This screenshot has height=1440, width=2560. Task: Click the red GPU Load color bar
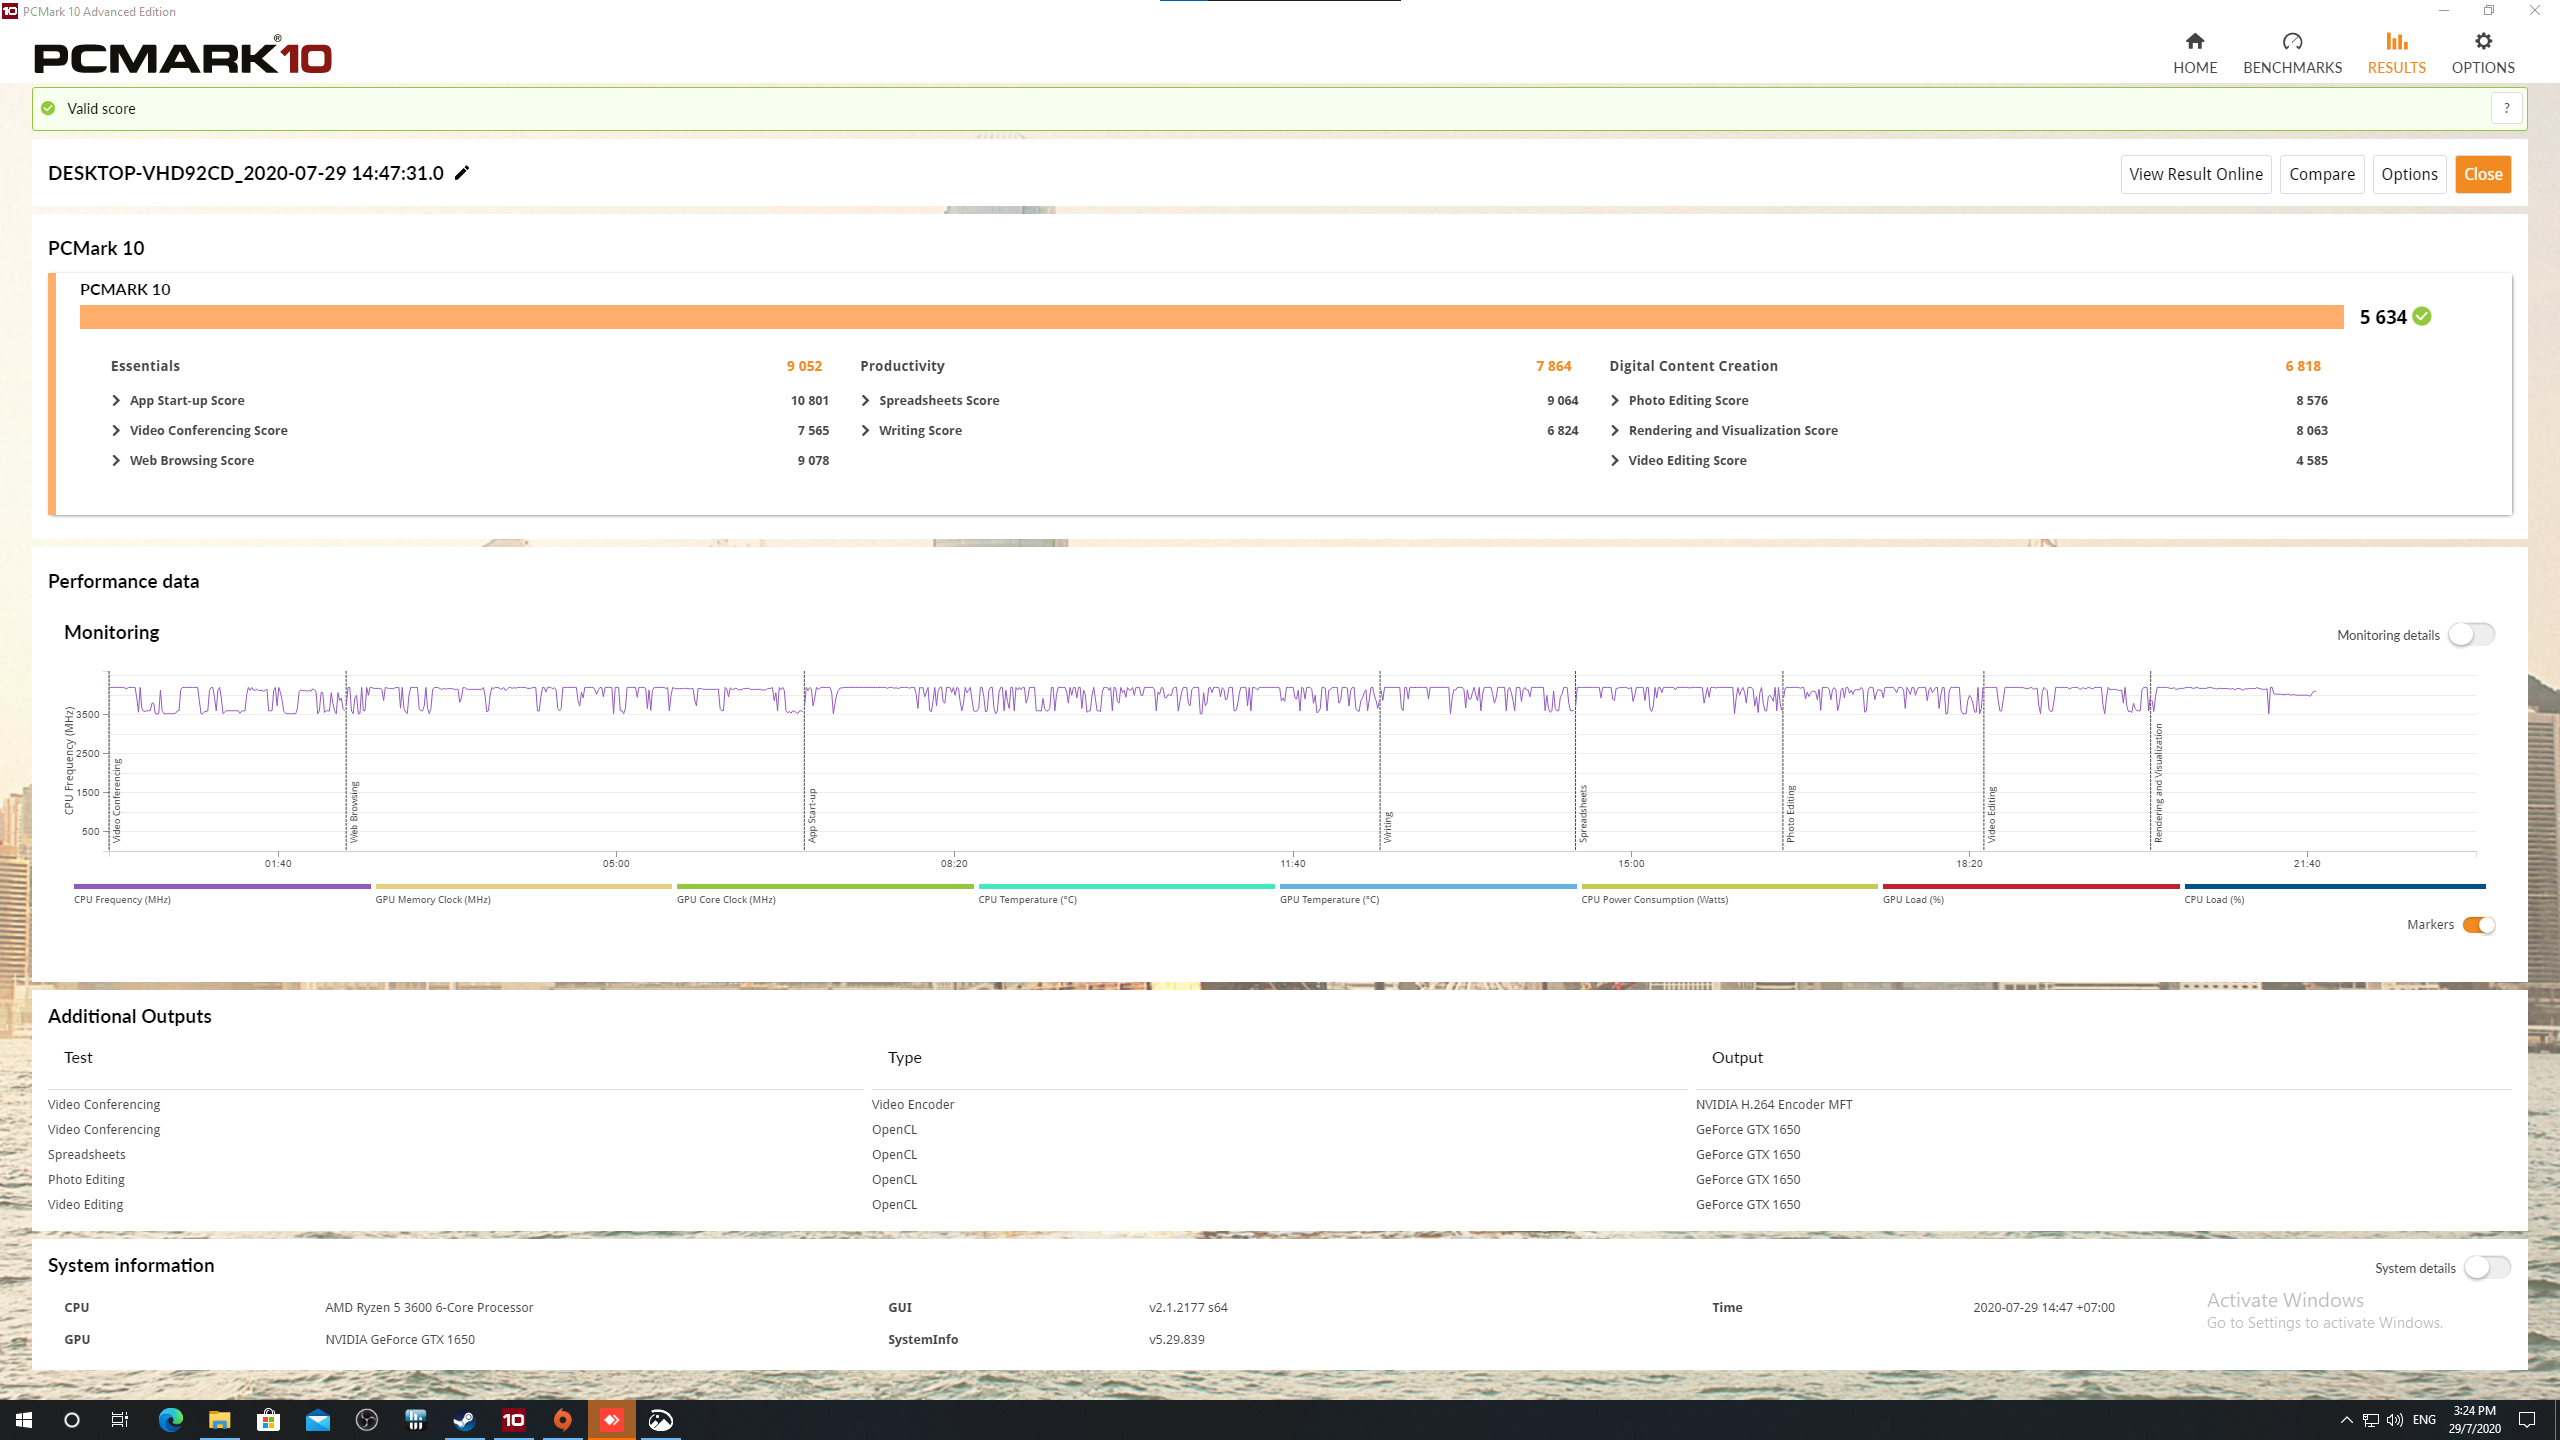tap(2030, 886)
